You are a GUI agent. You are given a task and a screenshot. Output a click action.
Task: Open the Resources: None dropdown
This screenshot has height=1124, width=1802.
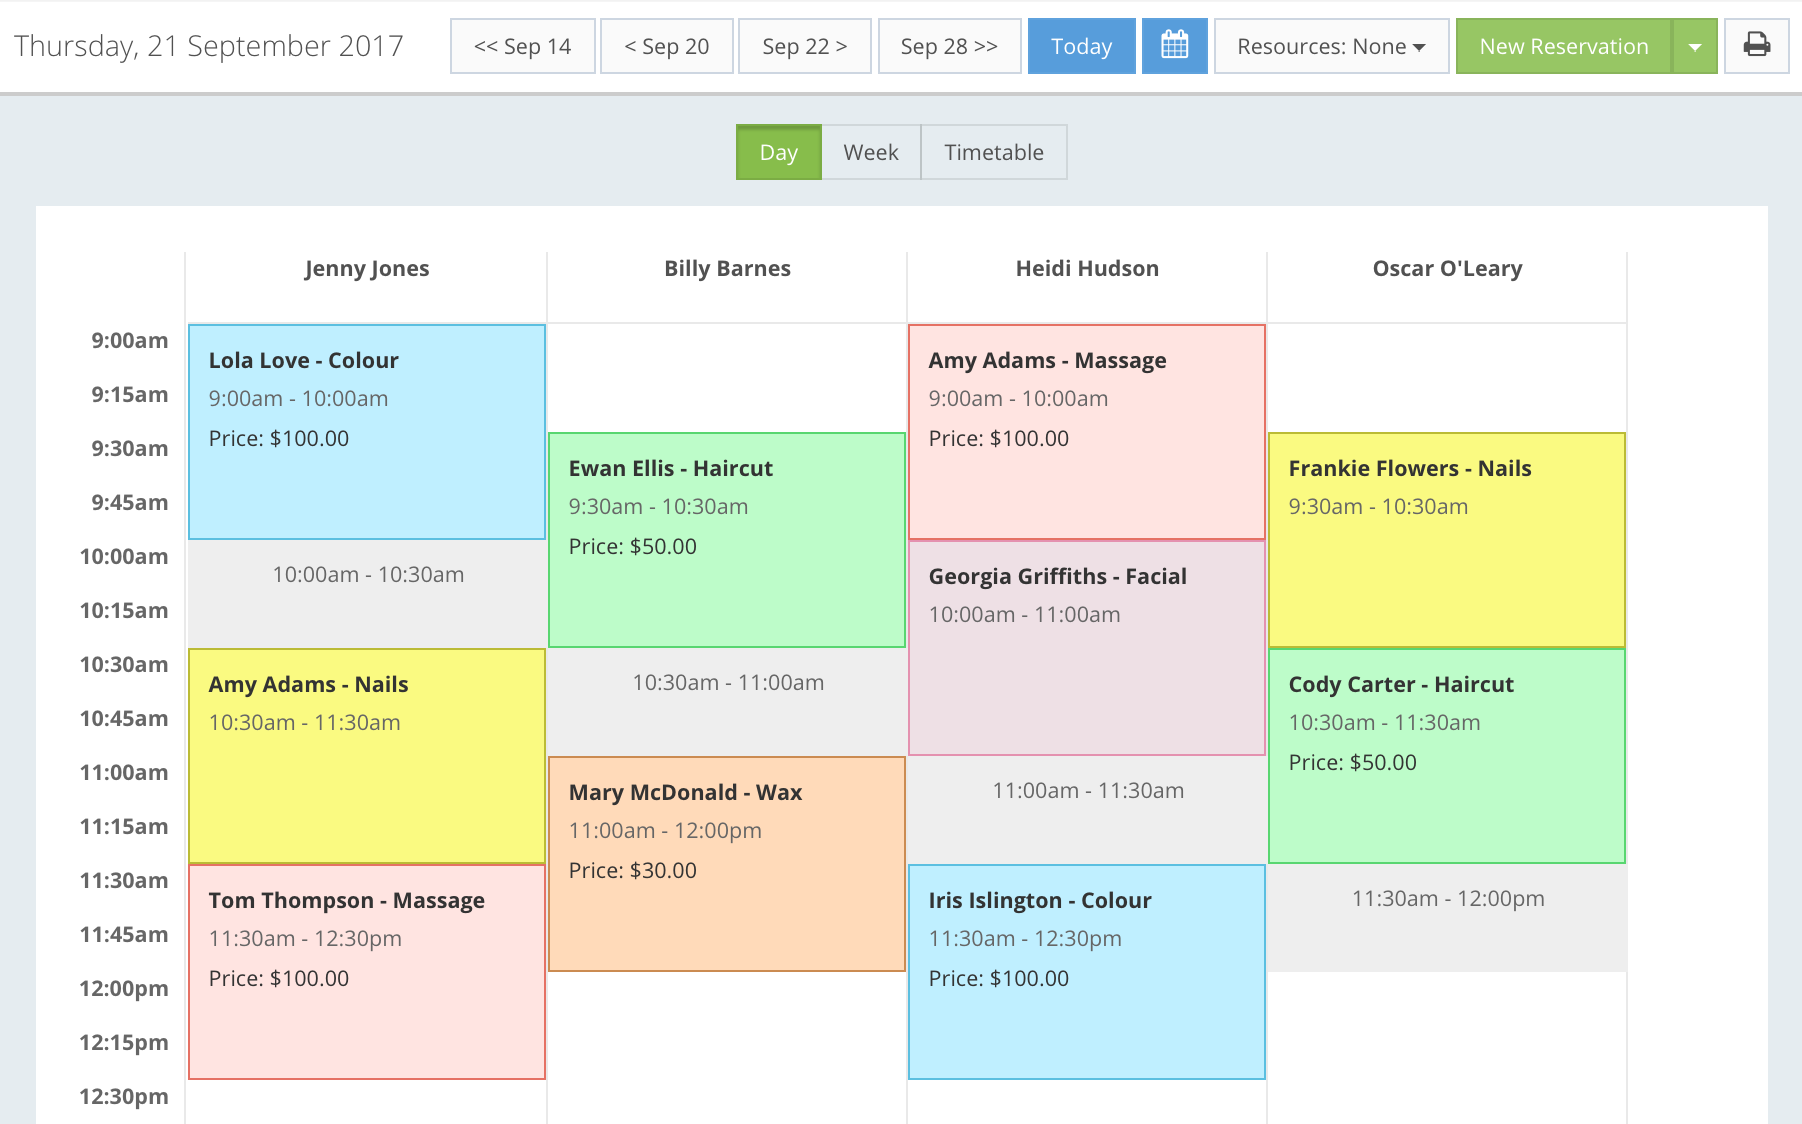click(1331, 46)
